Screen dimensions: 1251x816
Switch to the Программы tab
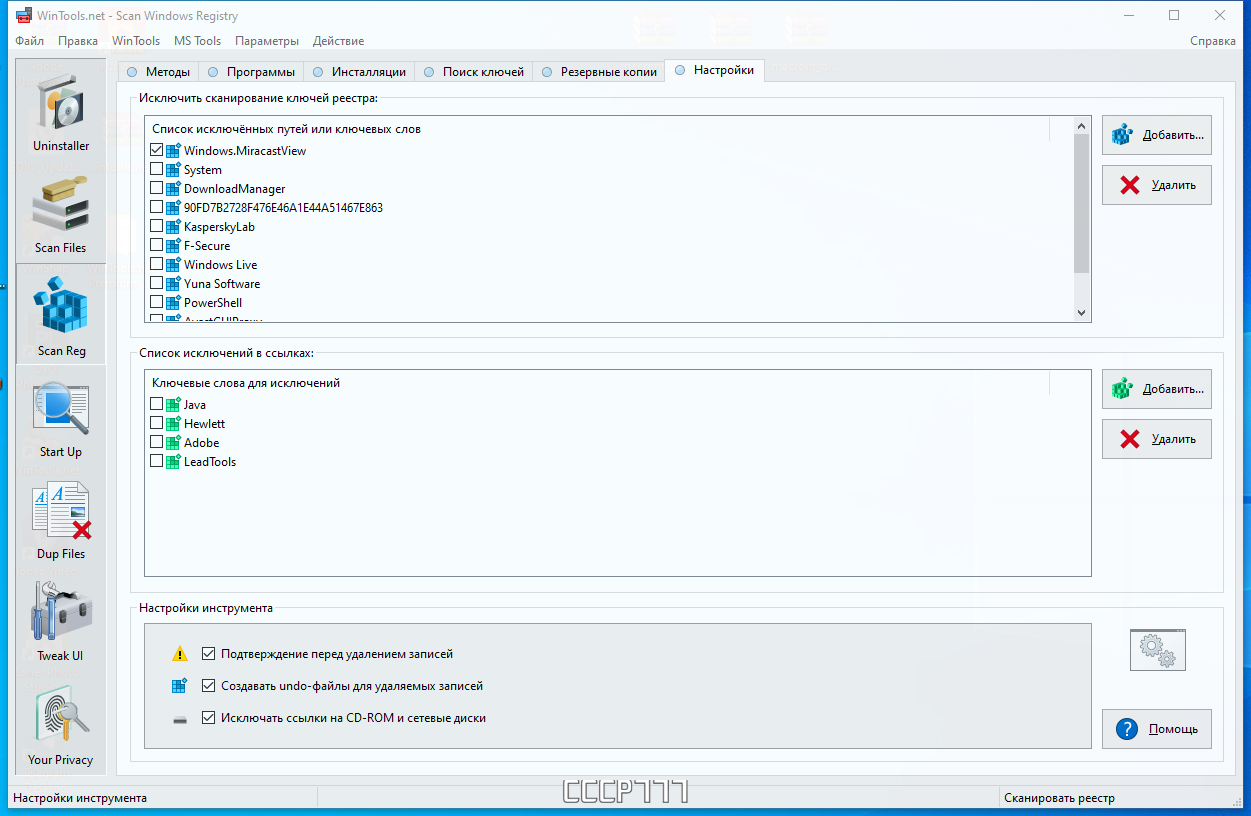[x=251, y=72]
